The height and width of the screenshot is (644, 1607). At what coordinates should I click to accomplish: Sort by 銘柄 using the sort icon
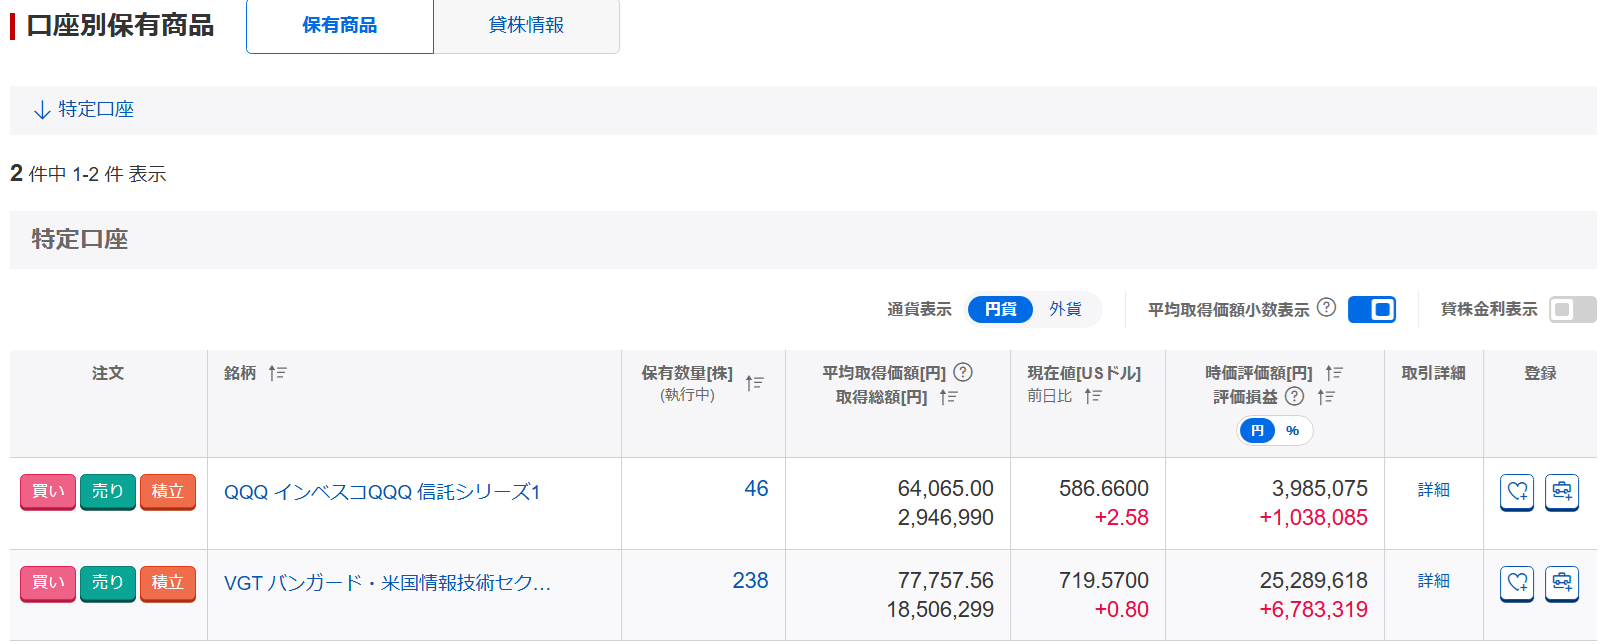277,373
